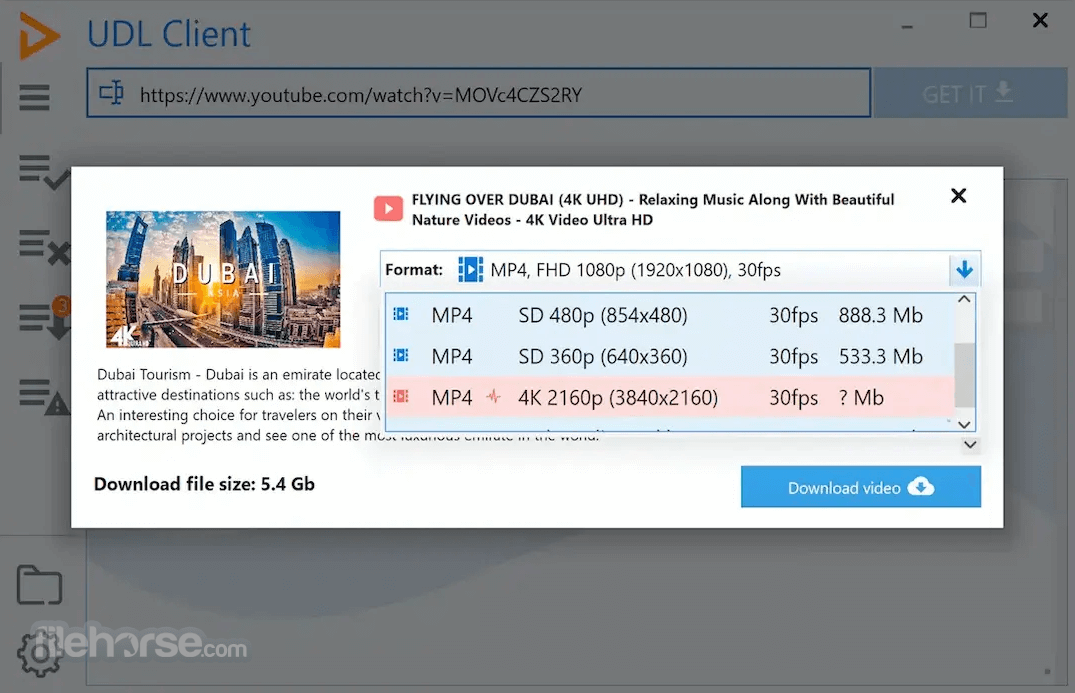Click the 533.3 Mb size value
The image size is (1075, 693).
tap(880, 356)
